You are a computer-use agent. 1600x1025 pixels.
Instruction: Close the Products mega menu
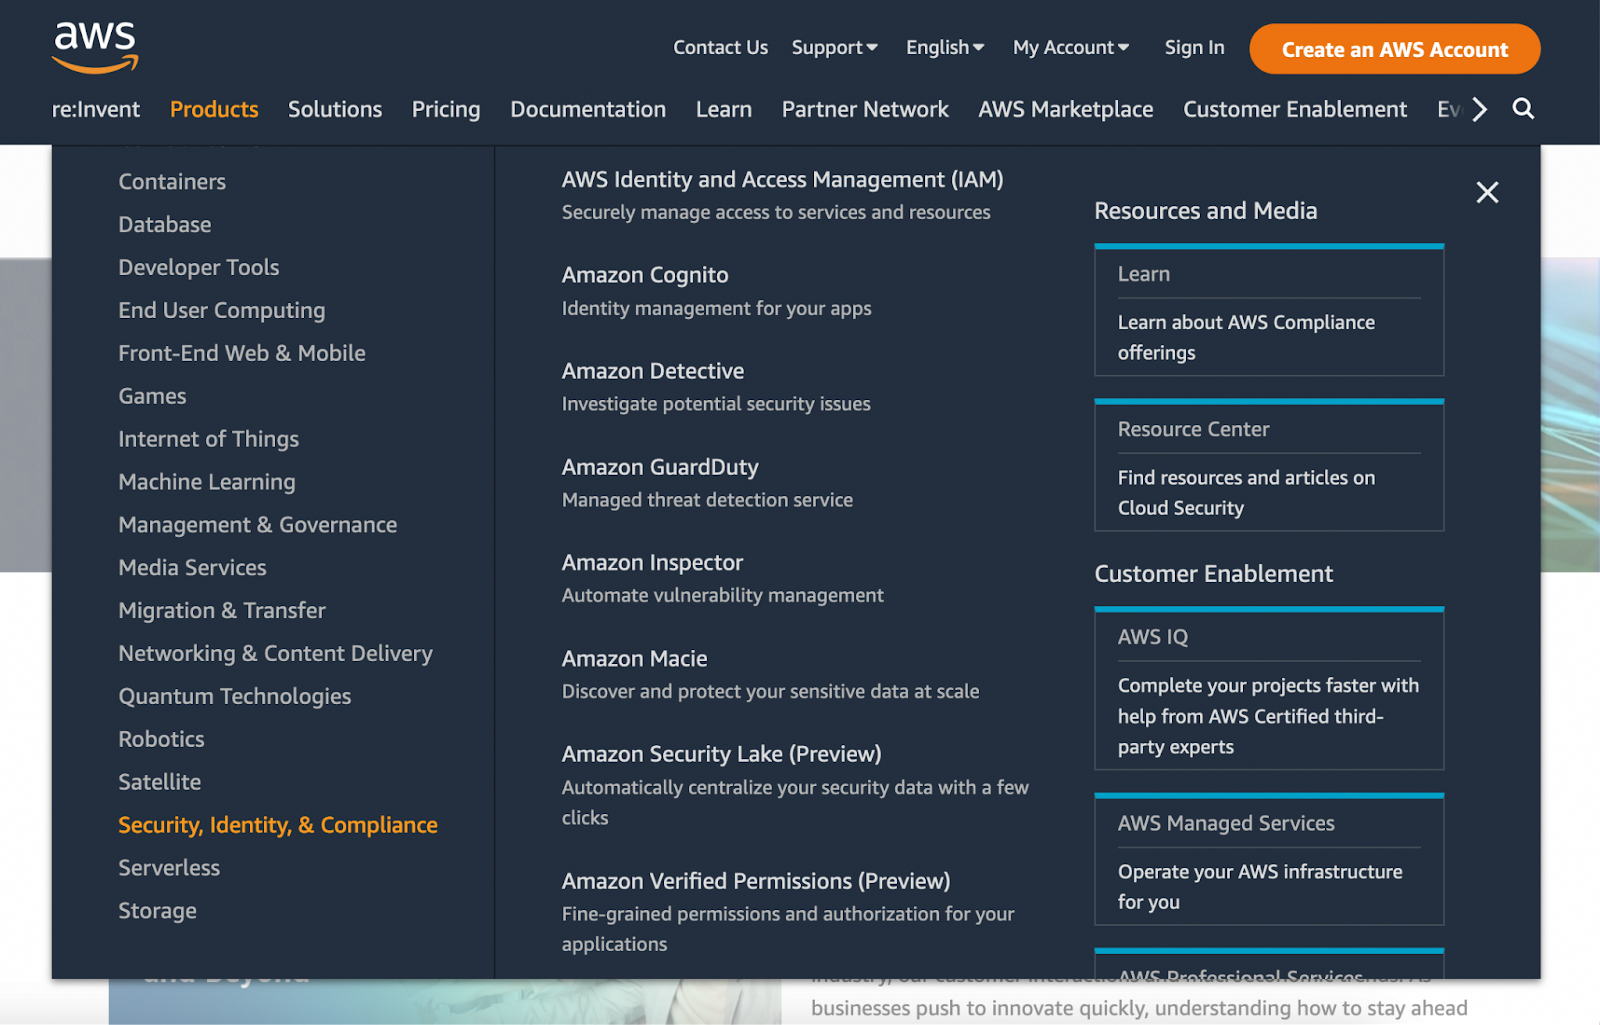(1487, 192)
